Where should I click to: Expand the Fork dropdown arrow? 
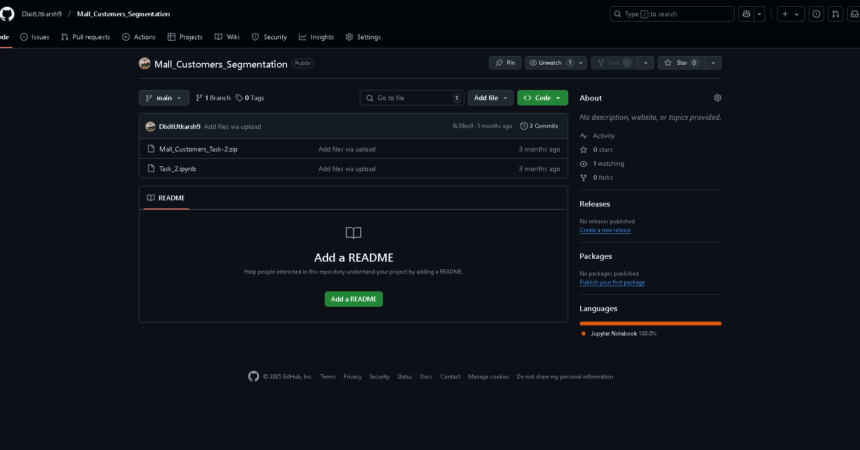point(646,63)
